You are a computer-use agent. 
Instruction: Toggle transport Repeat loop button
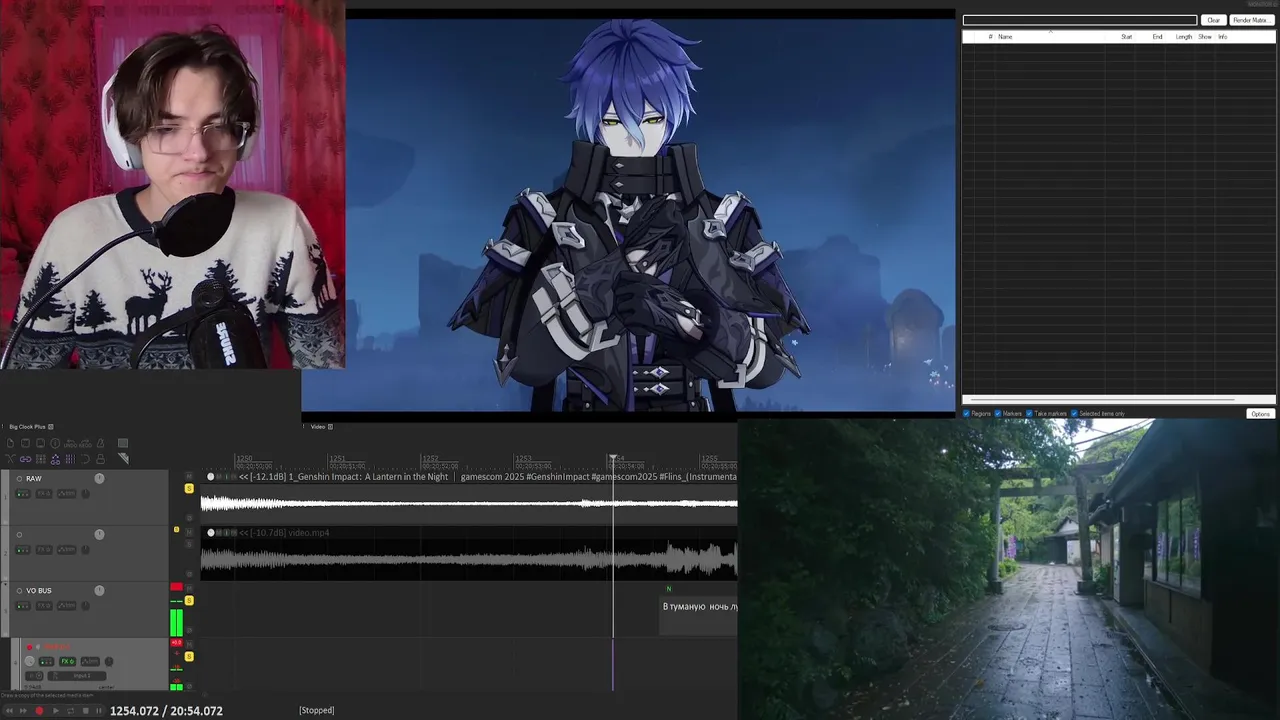[x=71, y=711]
